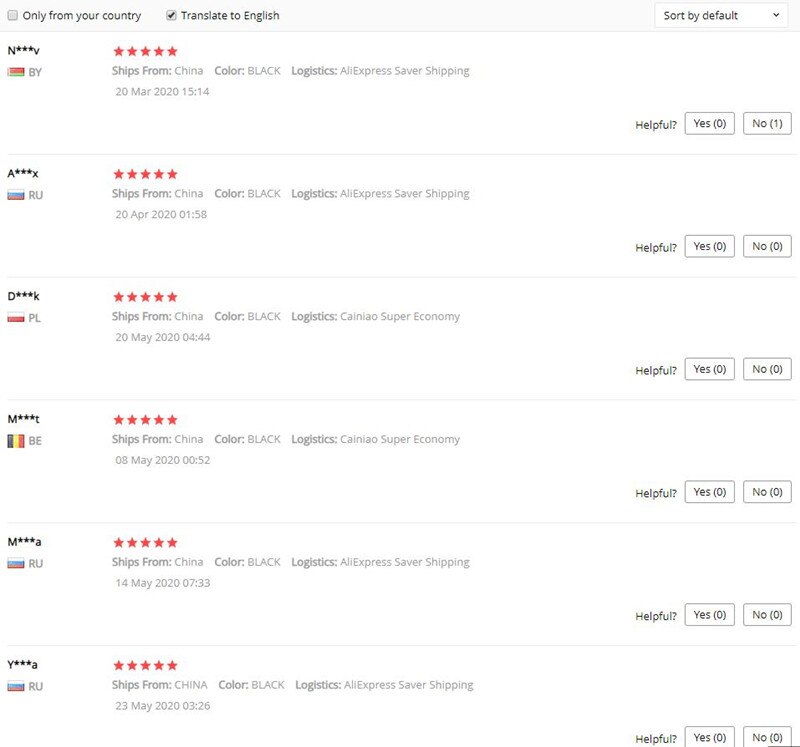Enable the Only from your country checkbox
The height and width of the screenshot is (747, 800).
[x=13, y=15]
